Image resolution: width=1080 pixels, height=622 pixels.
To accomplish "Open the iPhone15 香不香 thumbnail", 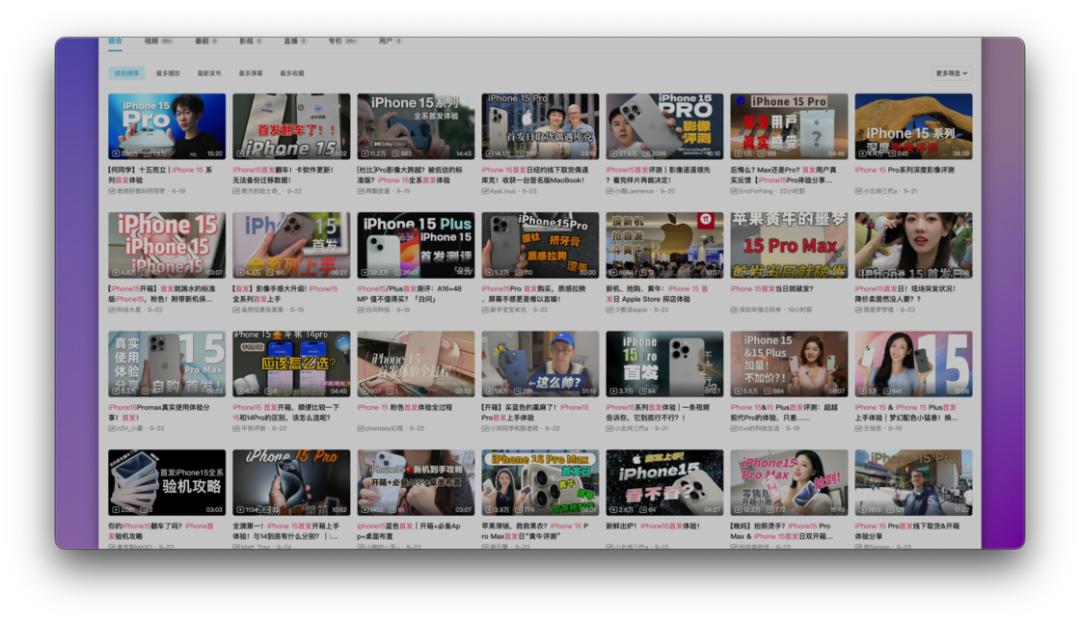I will pyautogui.click(x=665, y=483).
